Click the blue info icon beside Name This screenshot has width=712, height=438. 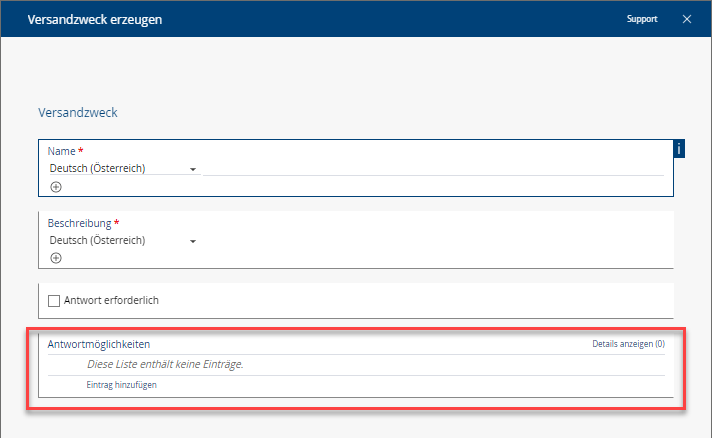pos(680,149)
